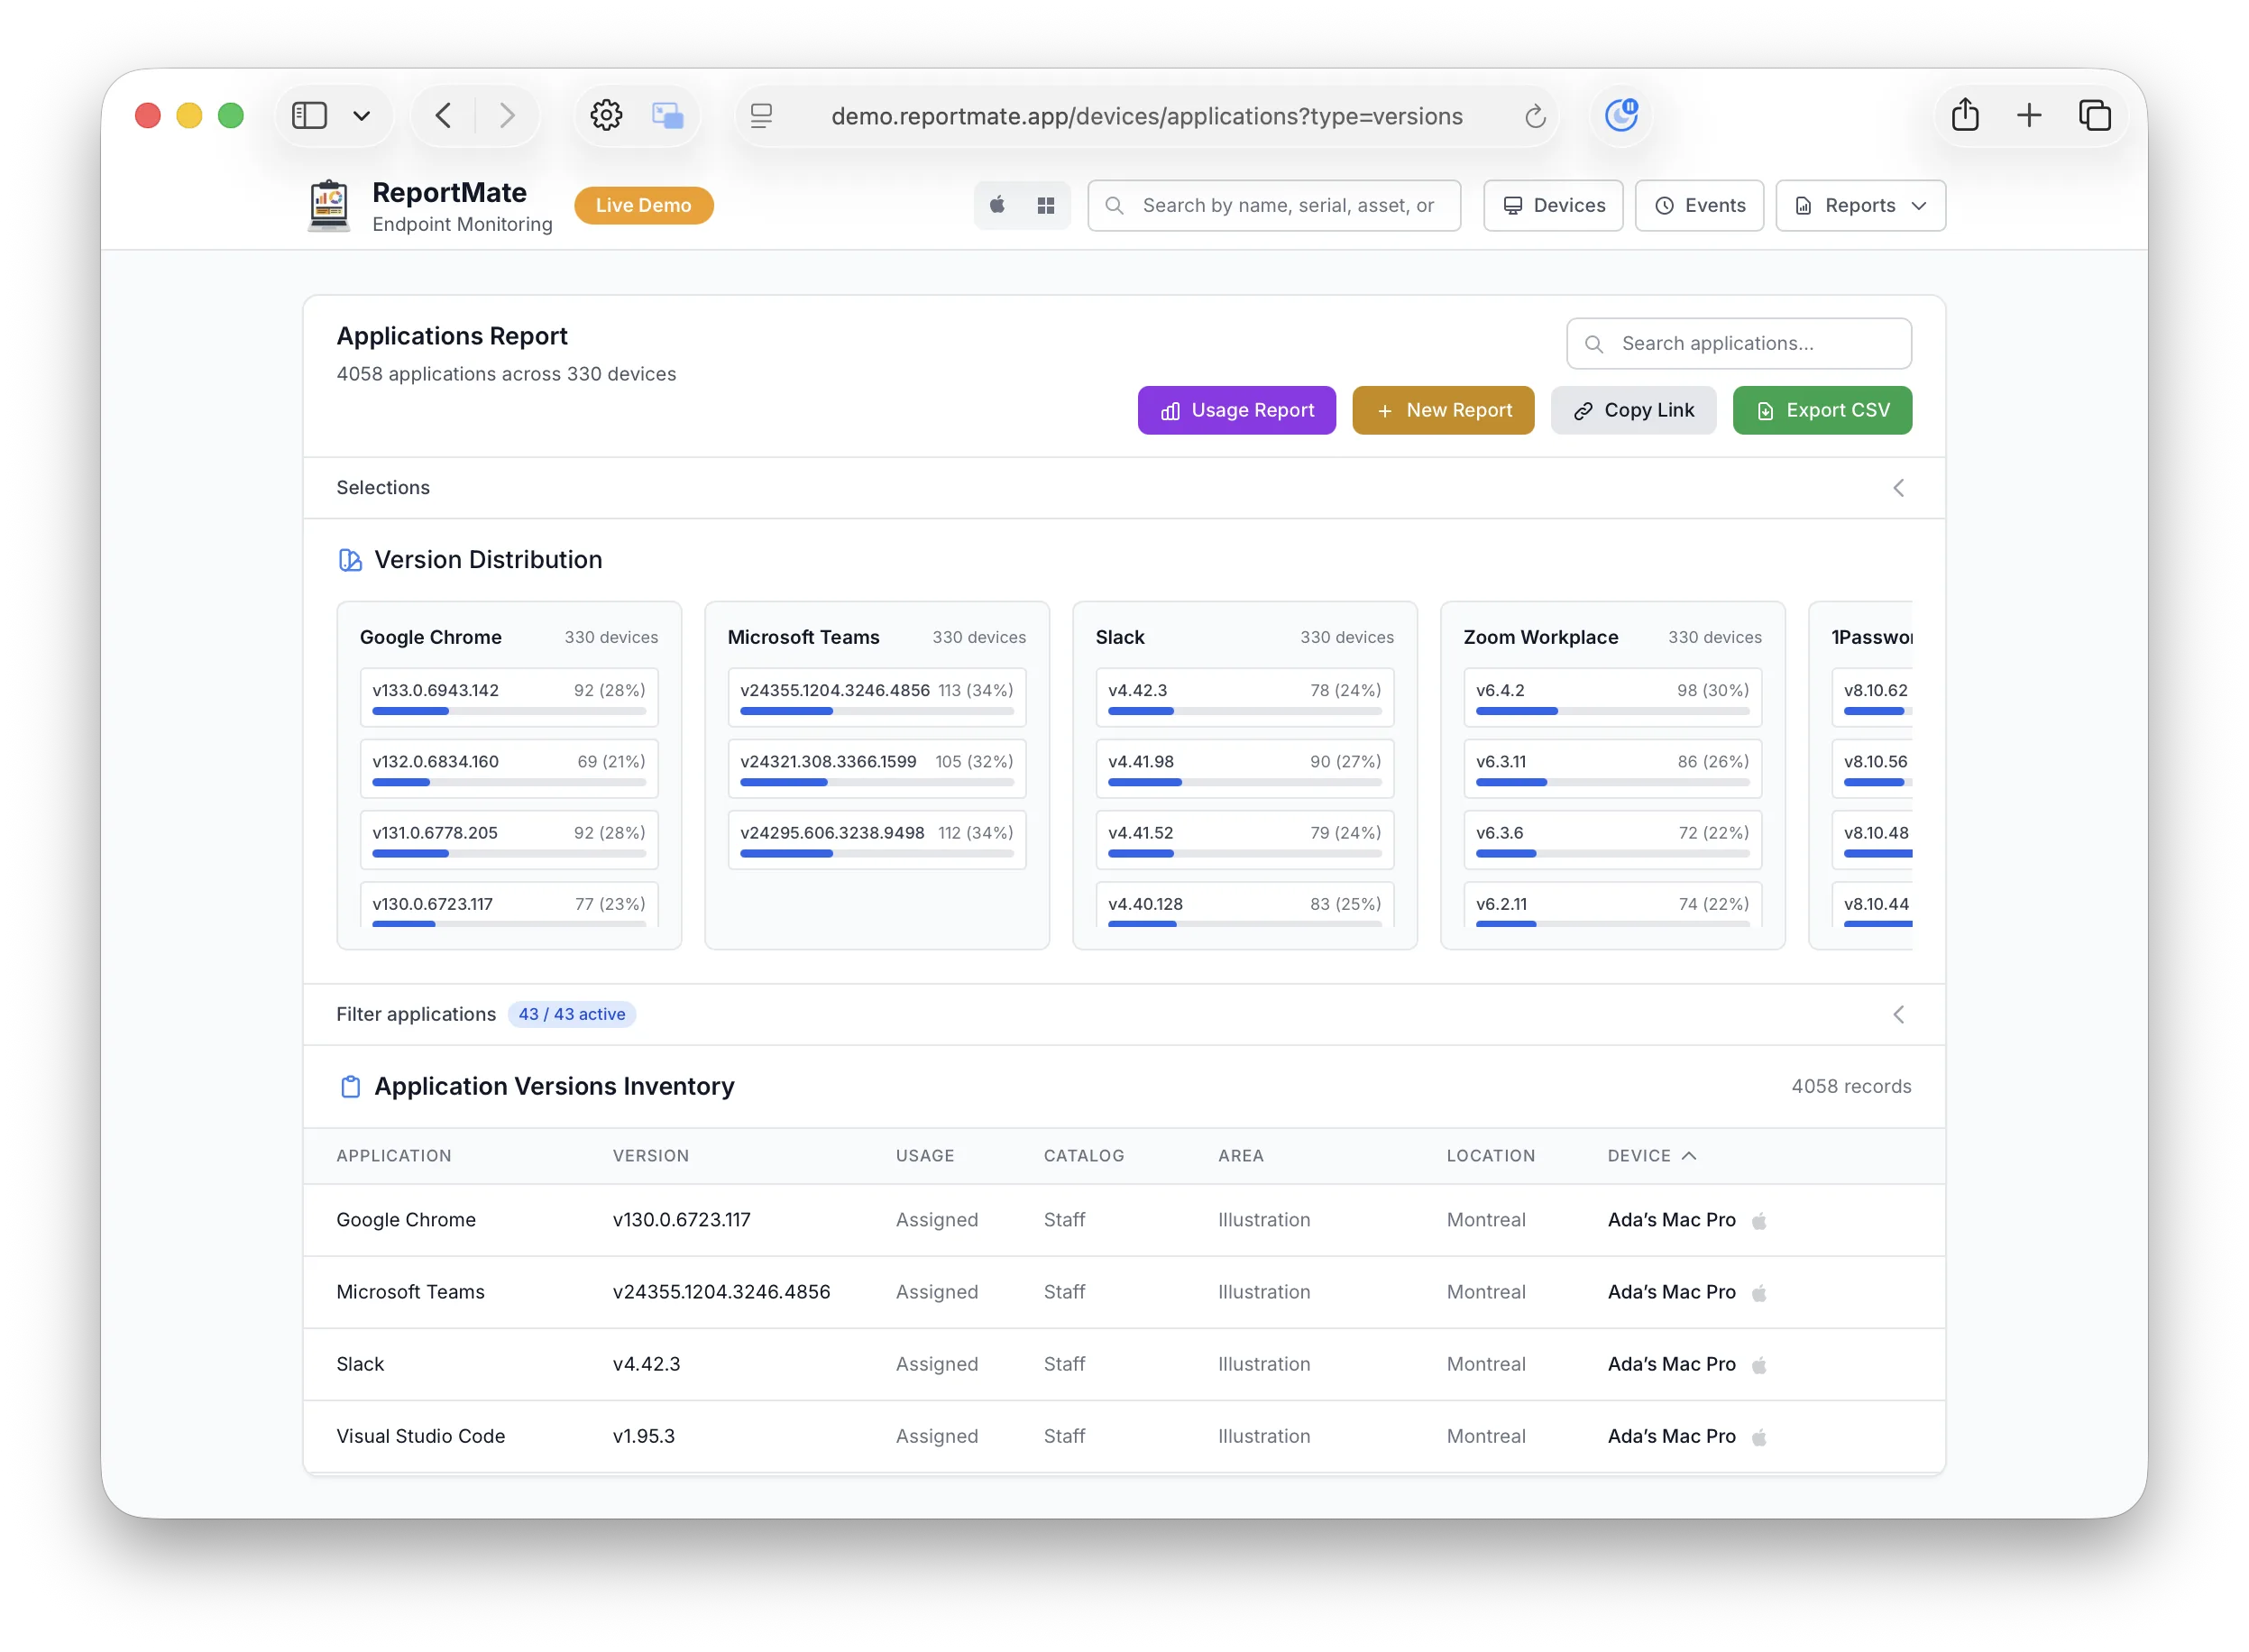
Task: Click the Usage Report bar chart icon
Action: point(1170,411)
